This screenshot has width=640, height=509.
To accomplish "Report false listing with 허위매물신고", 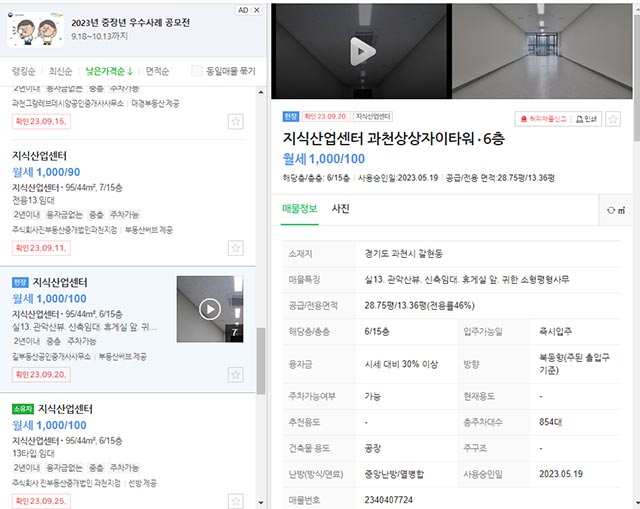I will 543,119.
